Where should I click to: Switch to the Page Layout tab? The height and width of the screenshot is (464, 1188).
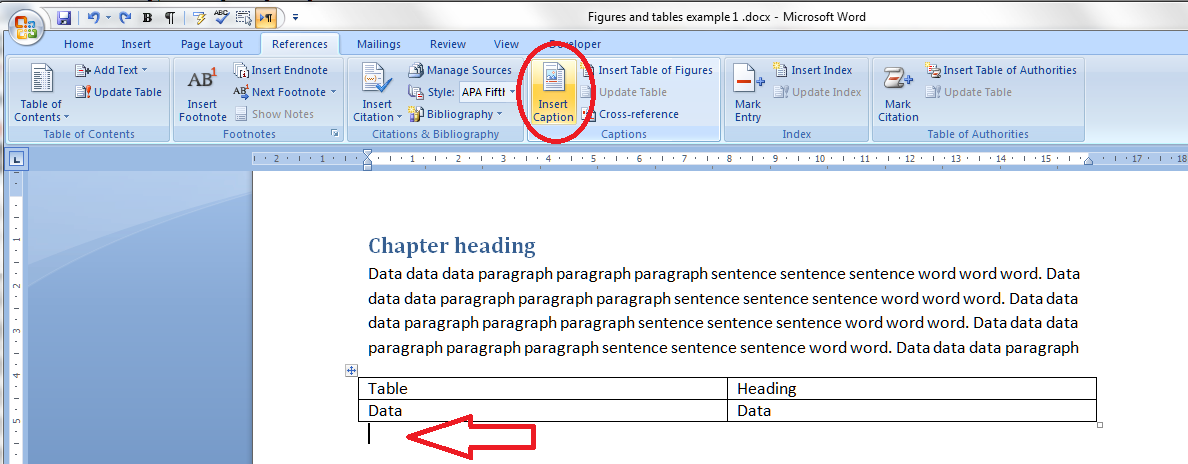tap(211, 44)
